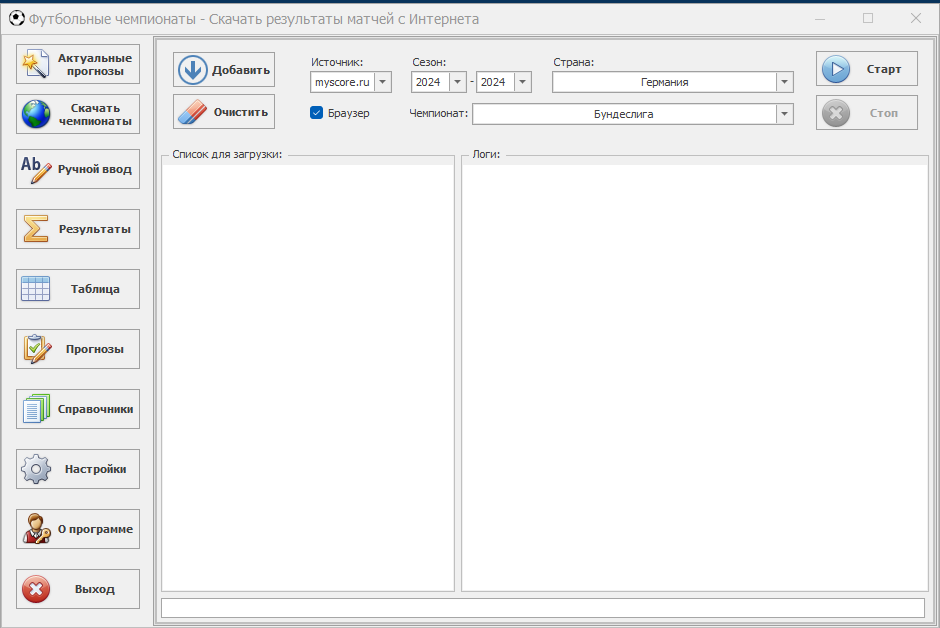Maximize the window
Viewport: 940px width, 628px height.
coord(868,19)
